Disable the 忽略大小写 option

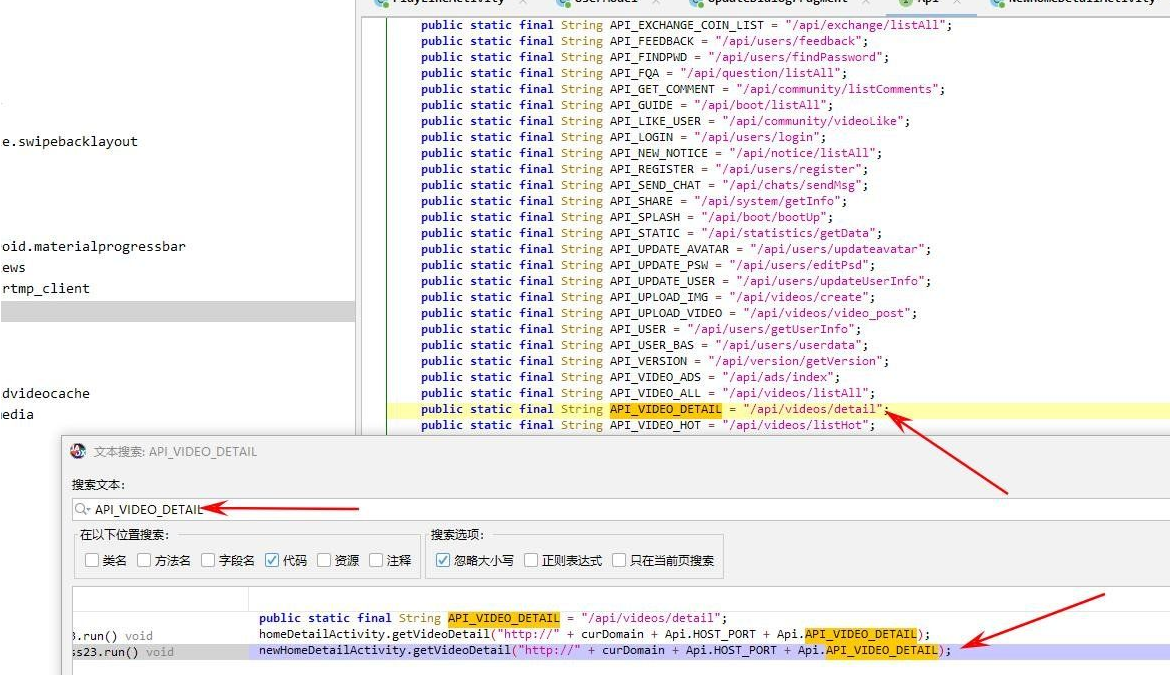point(444,560)
